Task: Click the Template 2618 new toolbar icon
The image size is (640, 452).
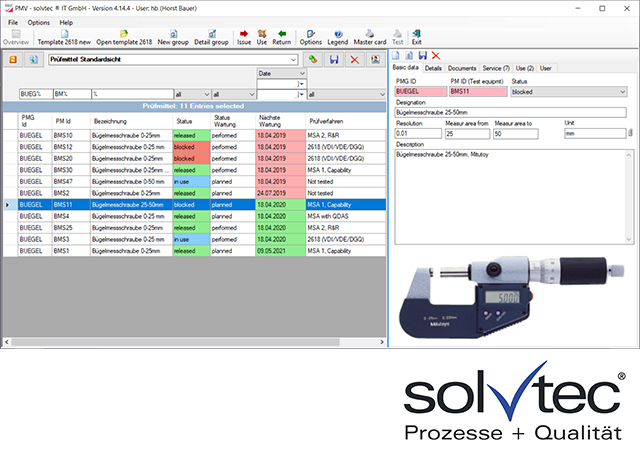Action: (x=63, y=38)
